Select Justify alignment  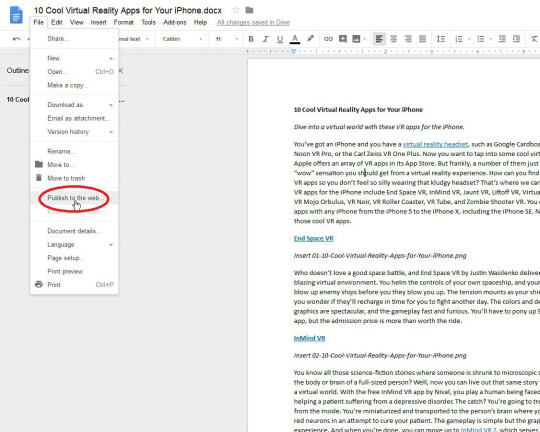[422, 39]
